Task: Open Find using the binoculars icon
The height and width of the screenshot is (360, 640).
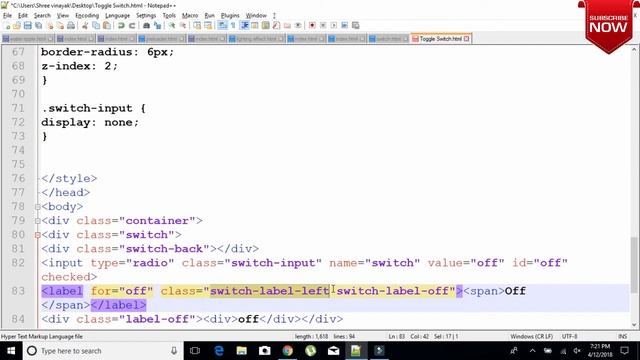Action: tap(146, 25)
